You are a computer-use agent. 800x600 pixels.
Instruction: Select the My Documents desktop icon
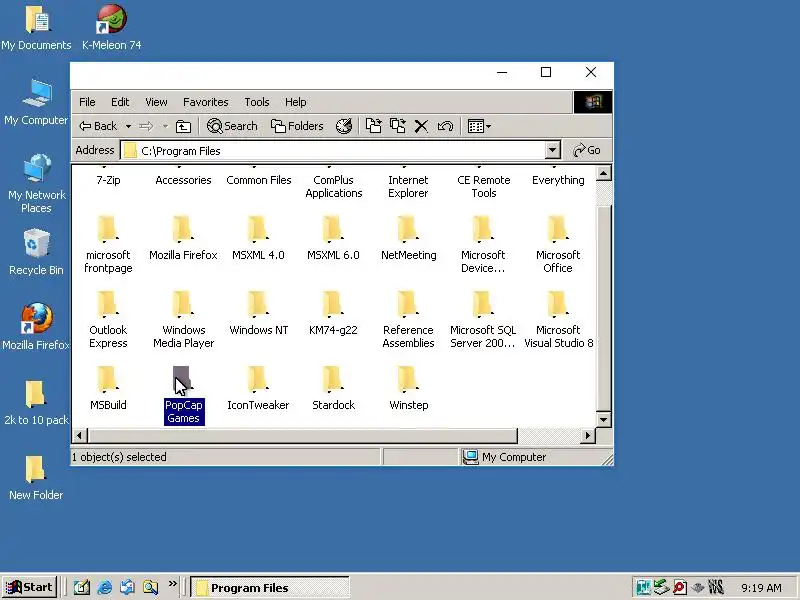click(x=36, y=29)
